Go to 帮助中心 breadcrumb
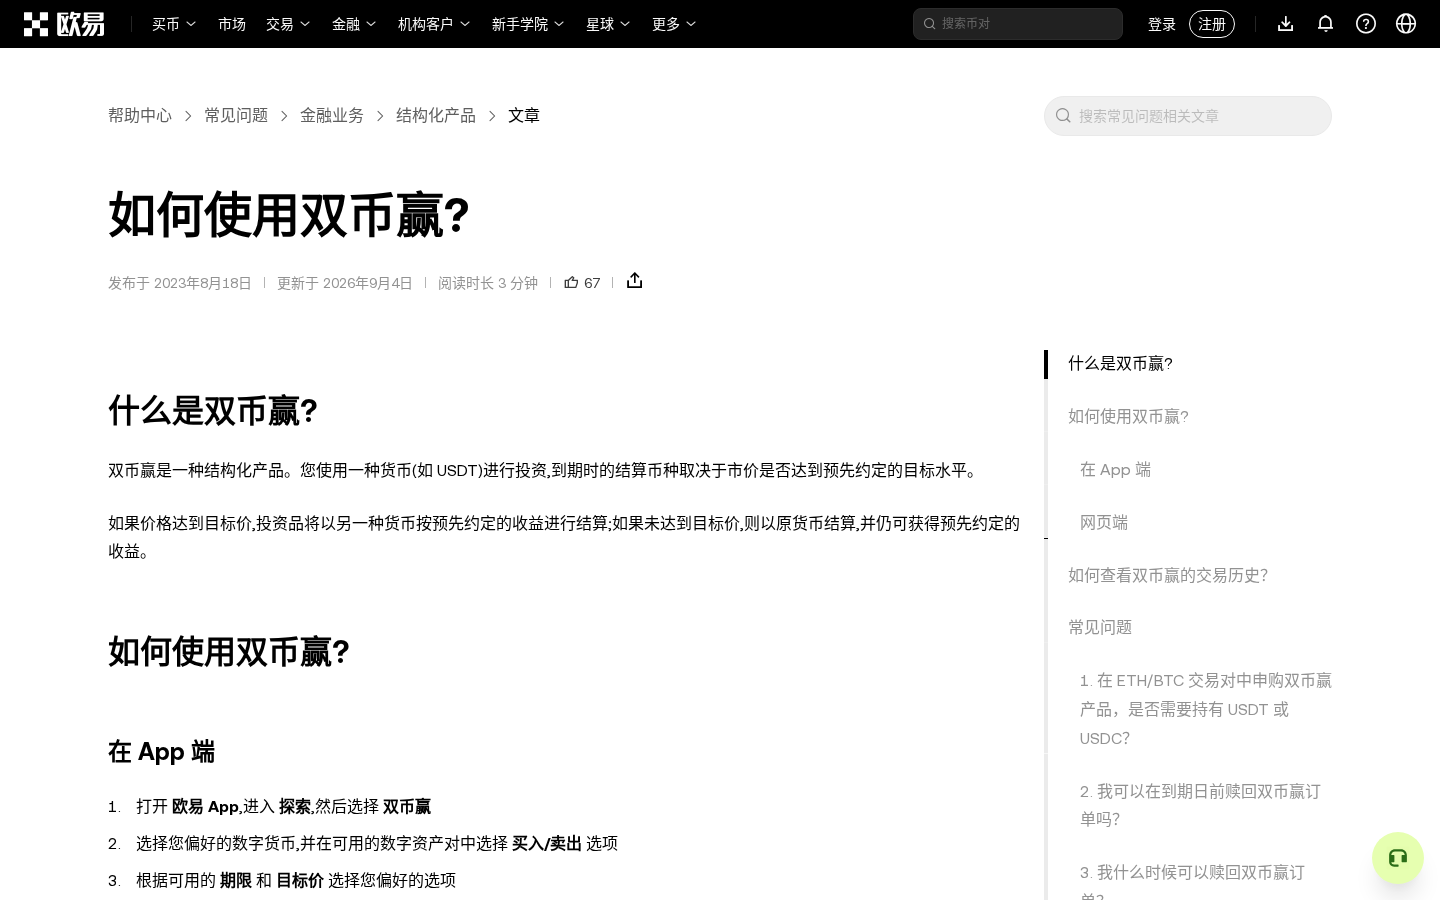 [x=140, y=116]
